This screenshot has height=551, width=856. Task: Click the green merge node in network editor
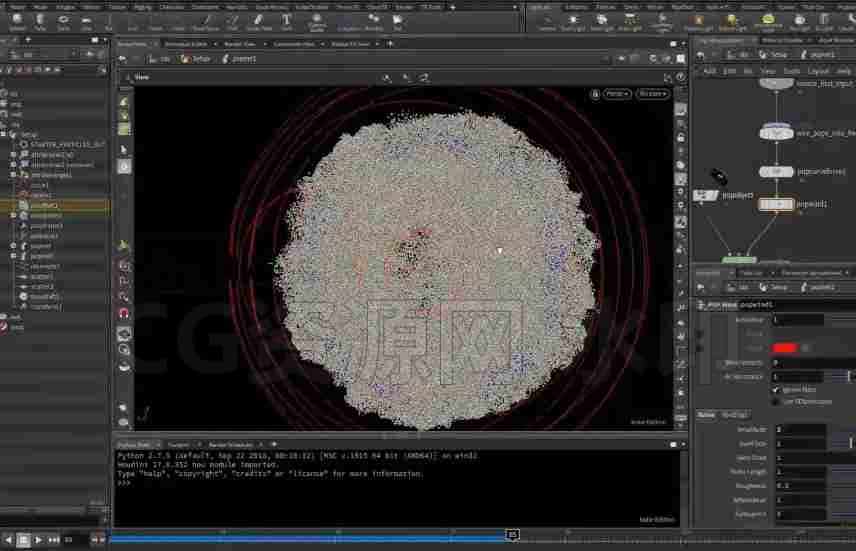739,259
